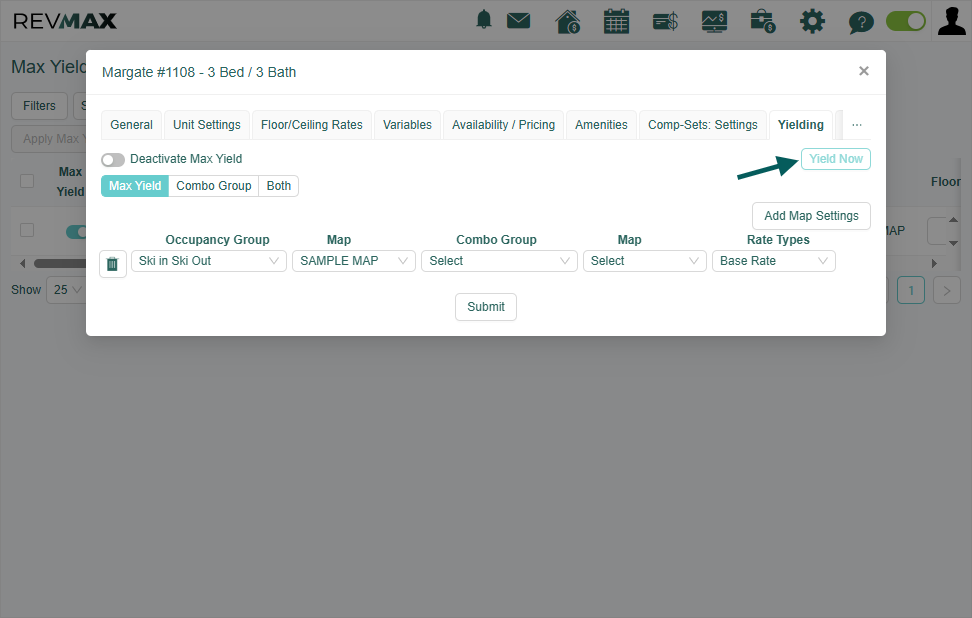Open the briefcase dollar icon

pyautogui.click(x=762, y=21)
